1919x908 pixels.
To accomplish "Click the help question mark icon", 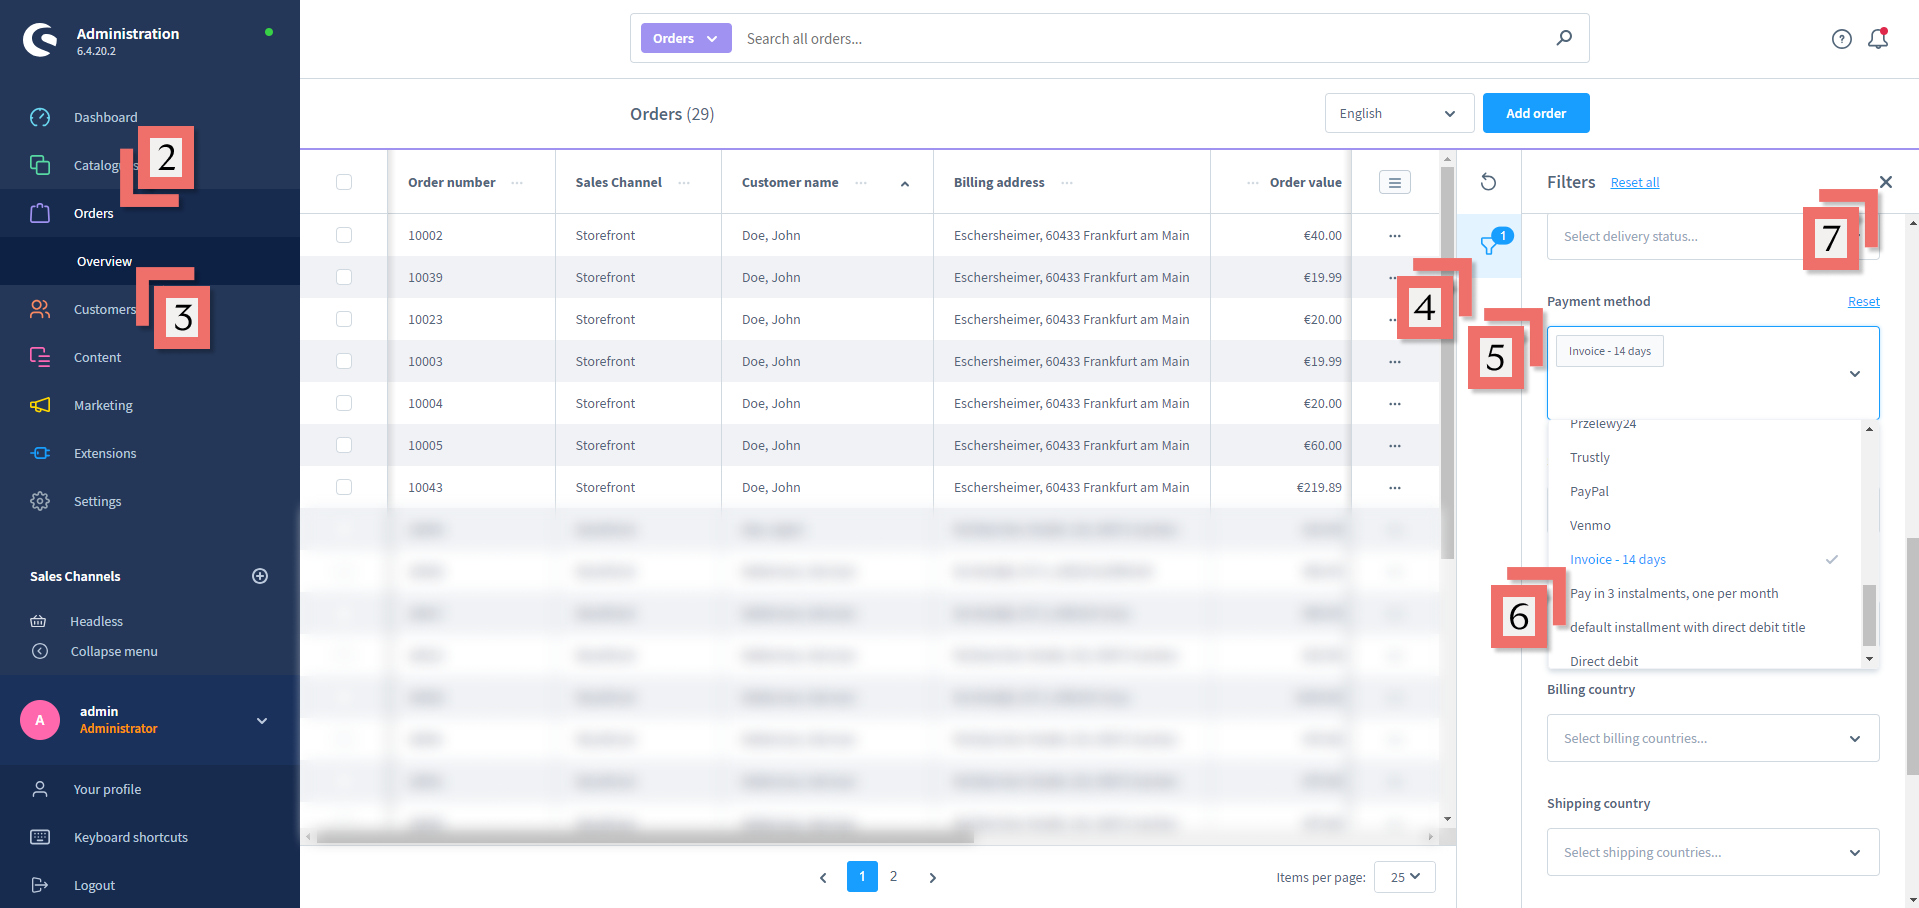I will [1841, 39].
